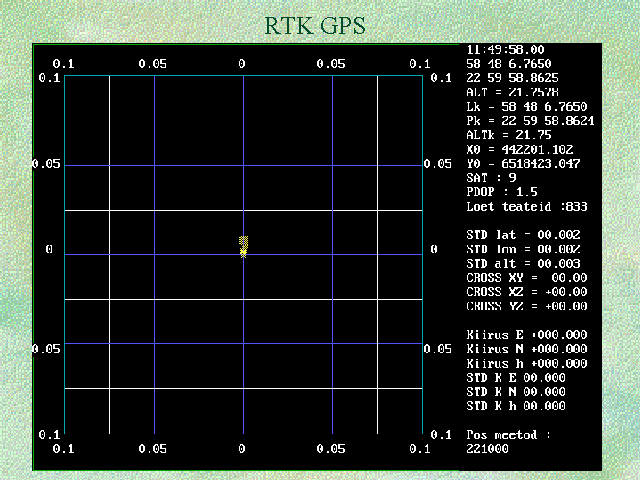Select the CROSS XY value line
Image resolution: width=640 pixels, height=480 pixels.
tap(526, 278)
